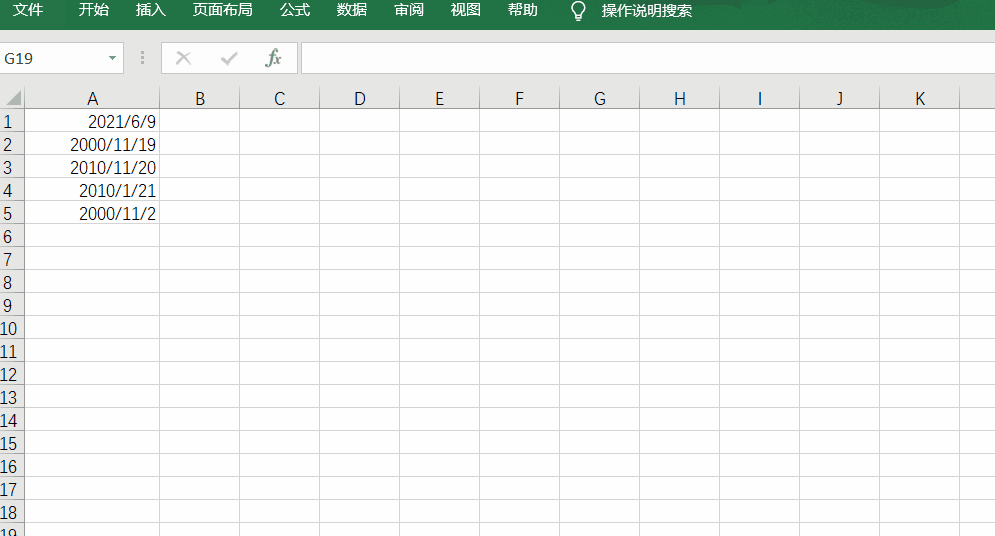Open the 文件 menu tab
995x536 pixels.
pos(28,10)
